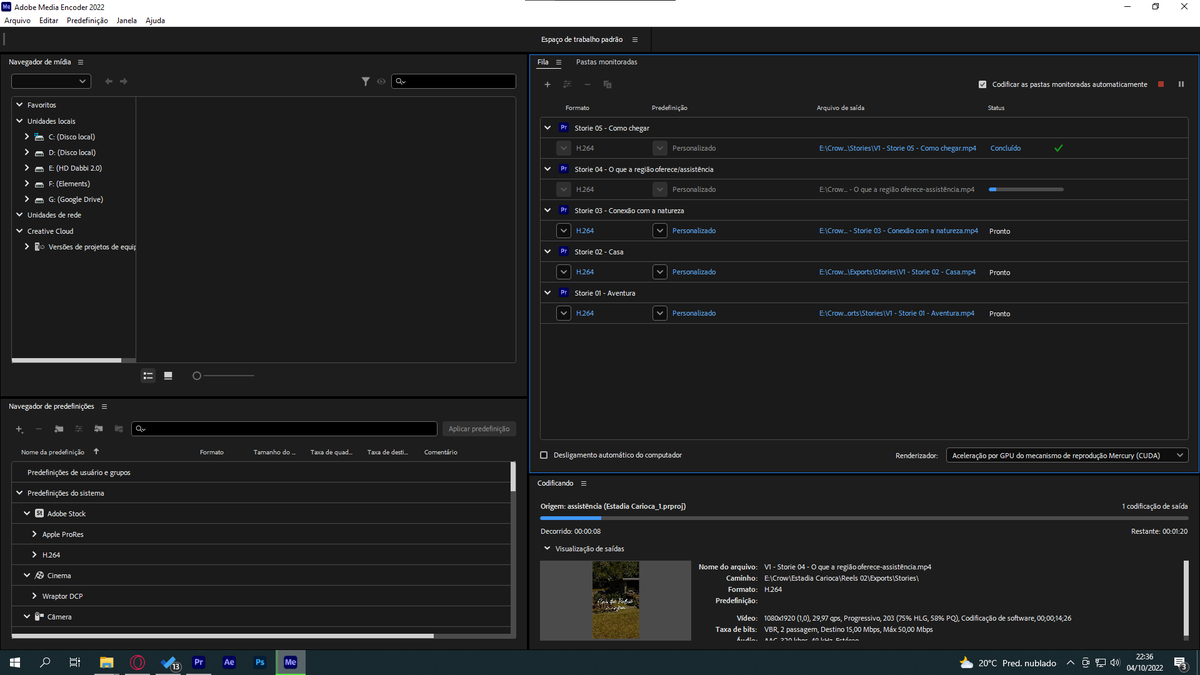
Task: Click the H.264 format link for Storie 02
Action: point(585,272)
